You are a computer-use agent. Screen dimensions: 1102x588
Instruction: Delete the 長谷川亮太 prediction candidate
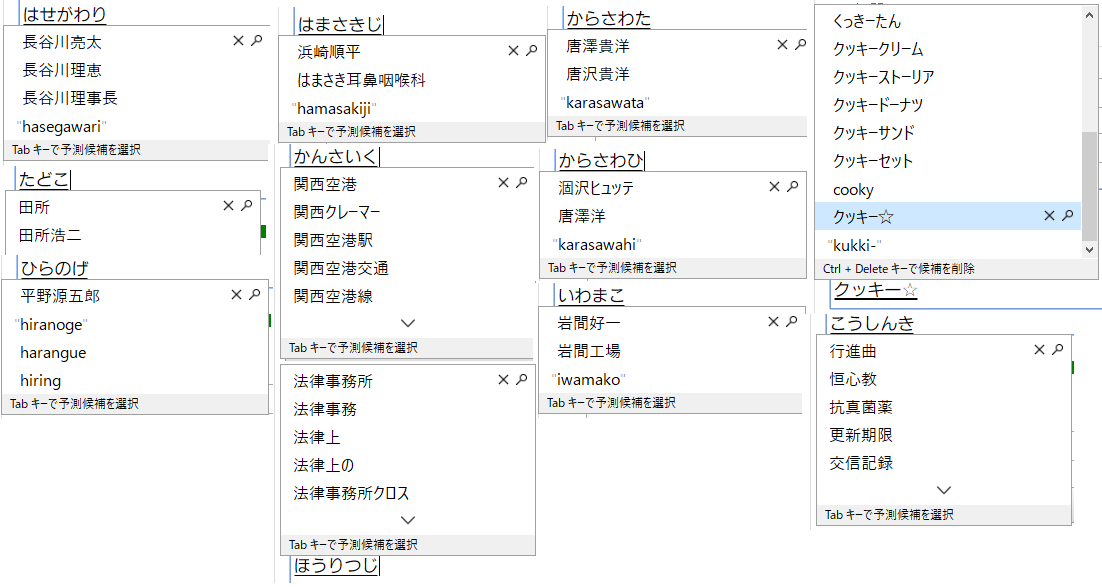(x=238, y=41)
